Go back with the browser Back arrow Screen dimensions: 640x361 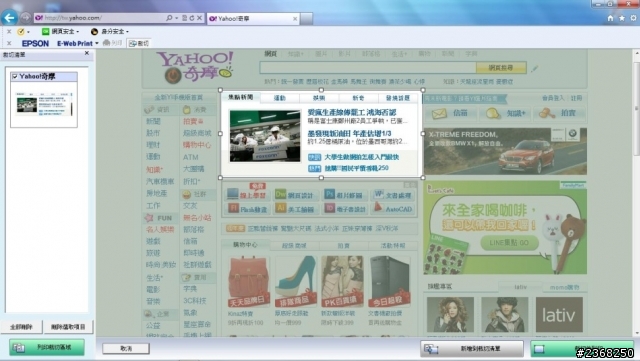9,18
